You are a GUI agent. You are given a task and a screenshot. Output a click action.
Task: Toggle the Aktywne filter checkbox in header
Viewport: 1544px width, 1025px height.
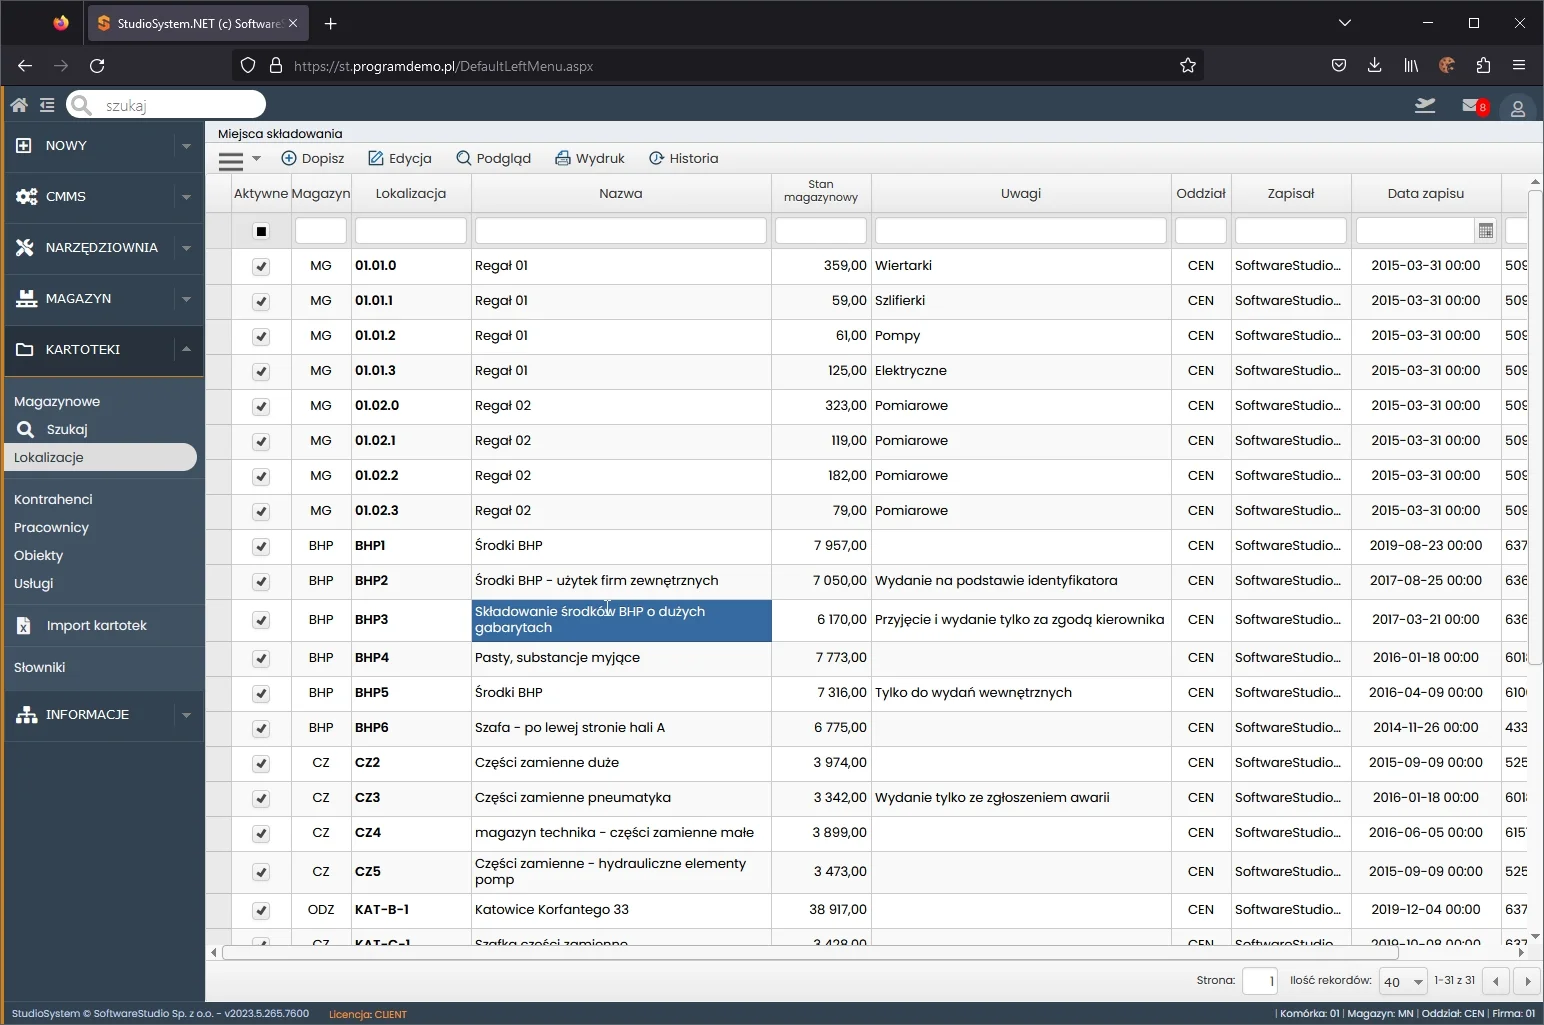pos(261,231)
